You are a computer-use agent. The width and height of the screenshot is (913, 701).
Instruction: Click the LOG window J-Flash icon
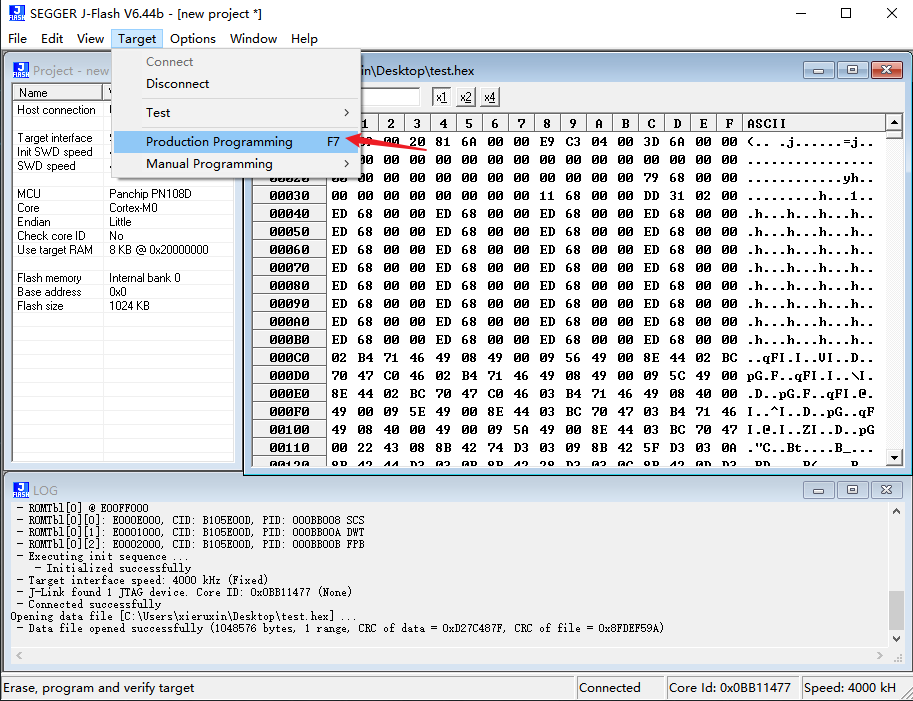tap(21, 490)
